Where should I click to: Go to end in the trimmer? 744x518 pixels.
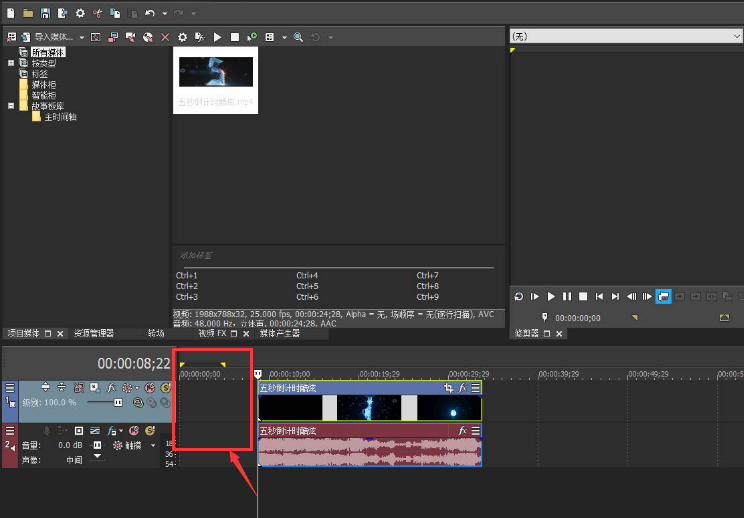pos(615,296)
